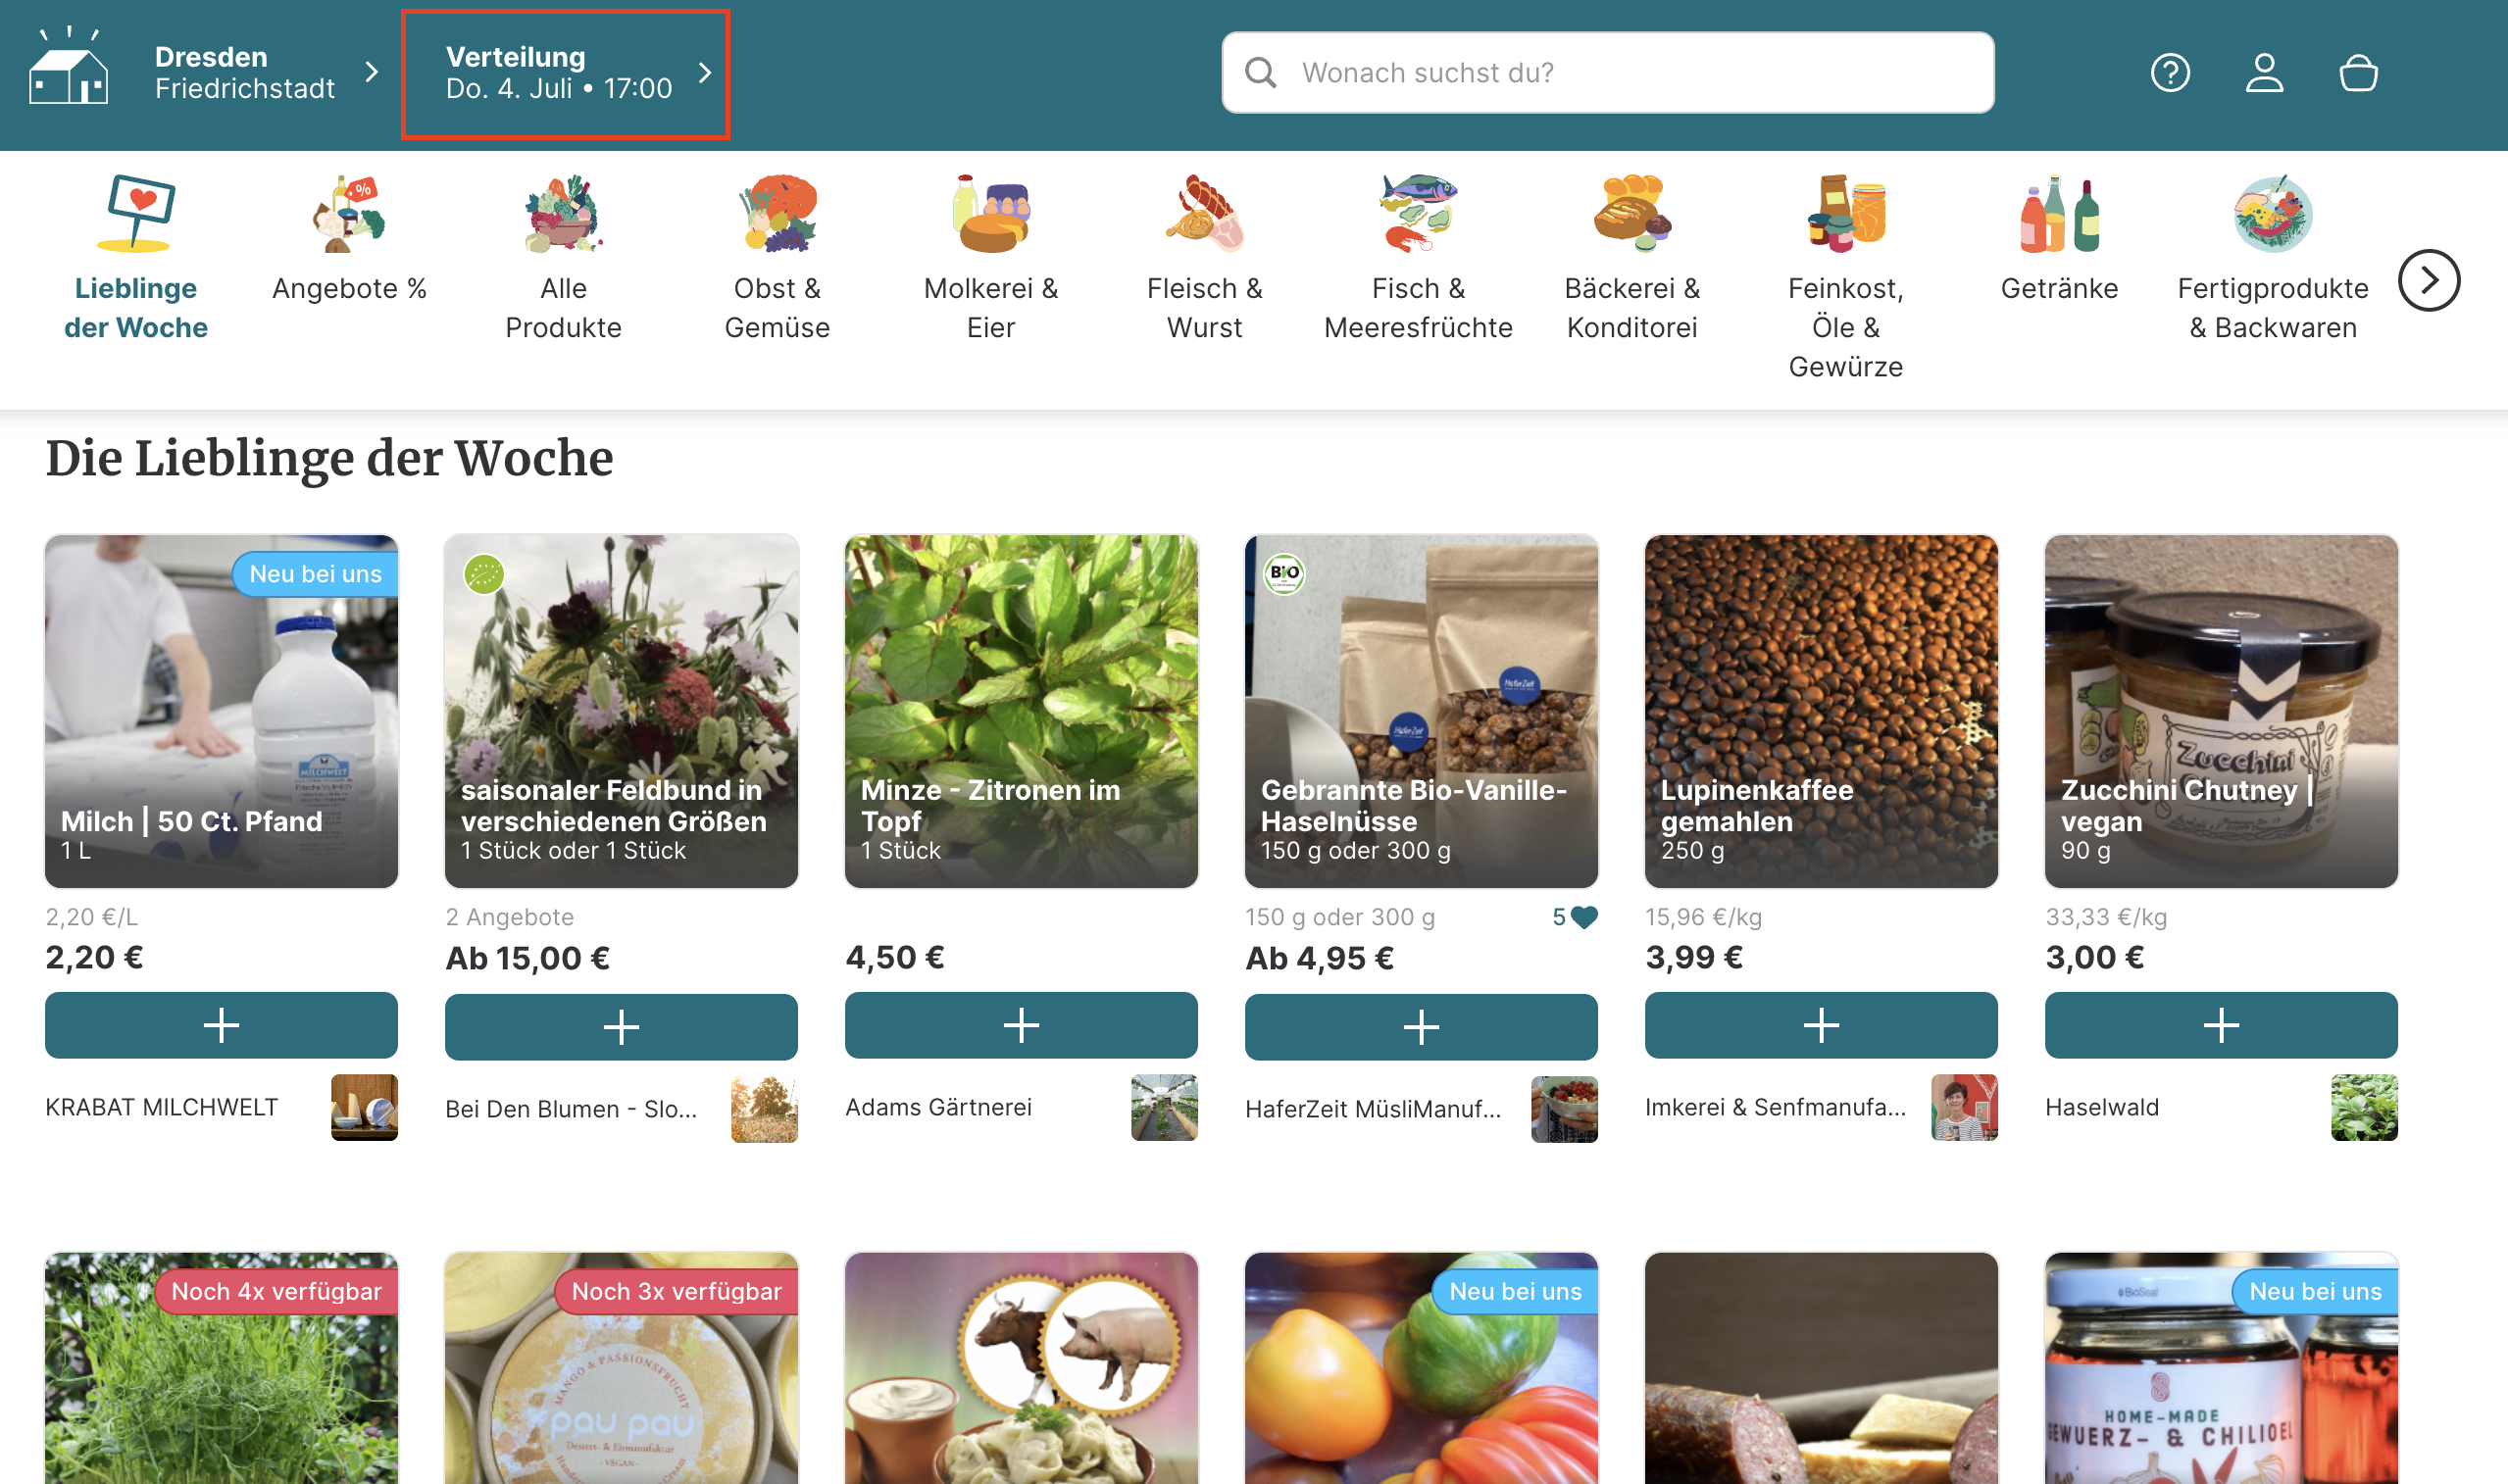Click the house logo icon
Screen dimensions: 2508x1484
coord(68,66)
